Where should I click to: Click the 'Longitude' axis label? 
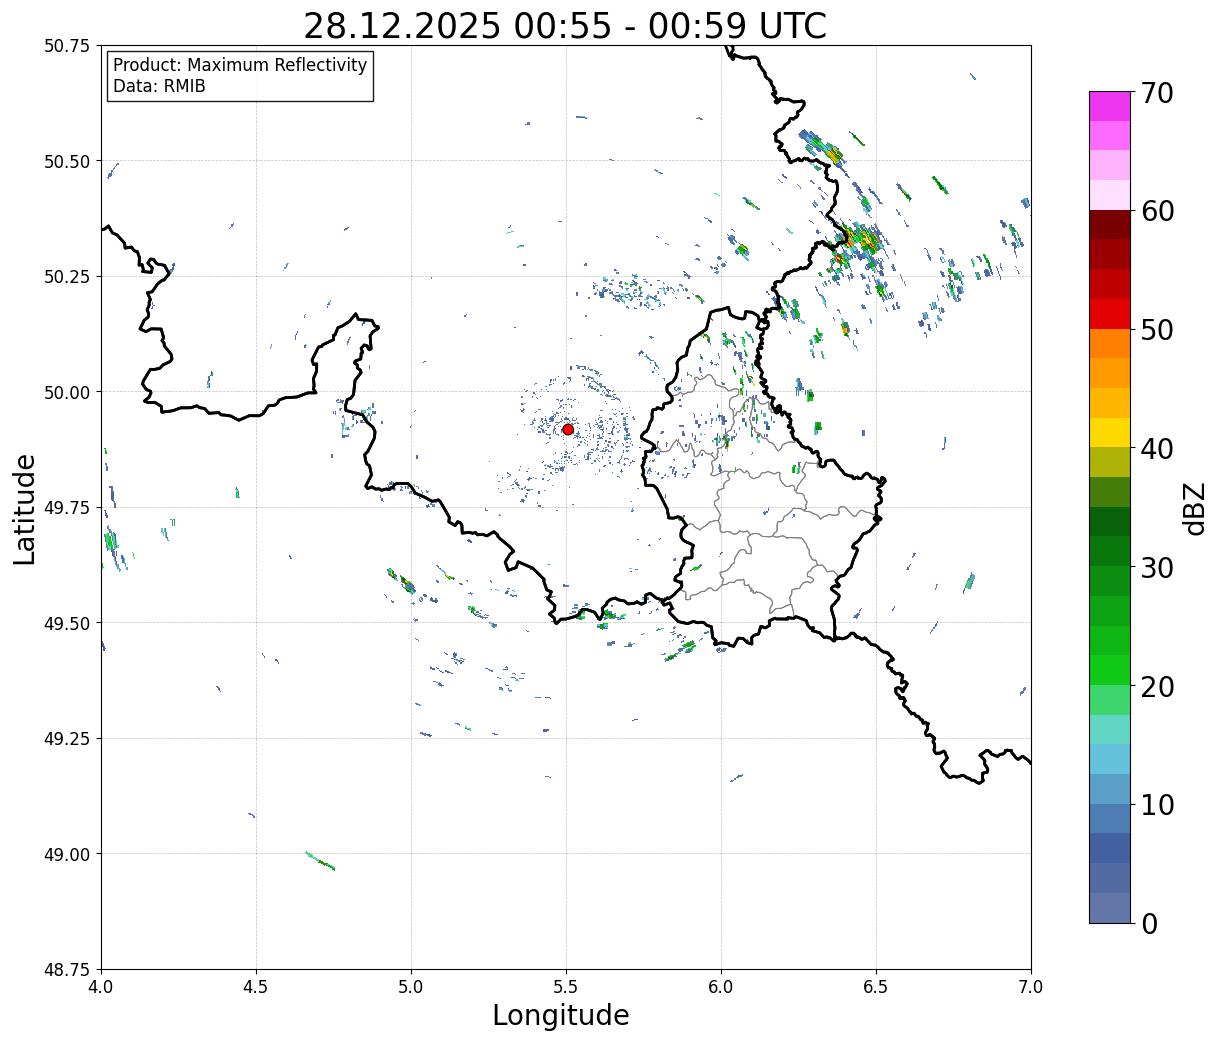tap(561, 1015)
